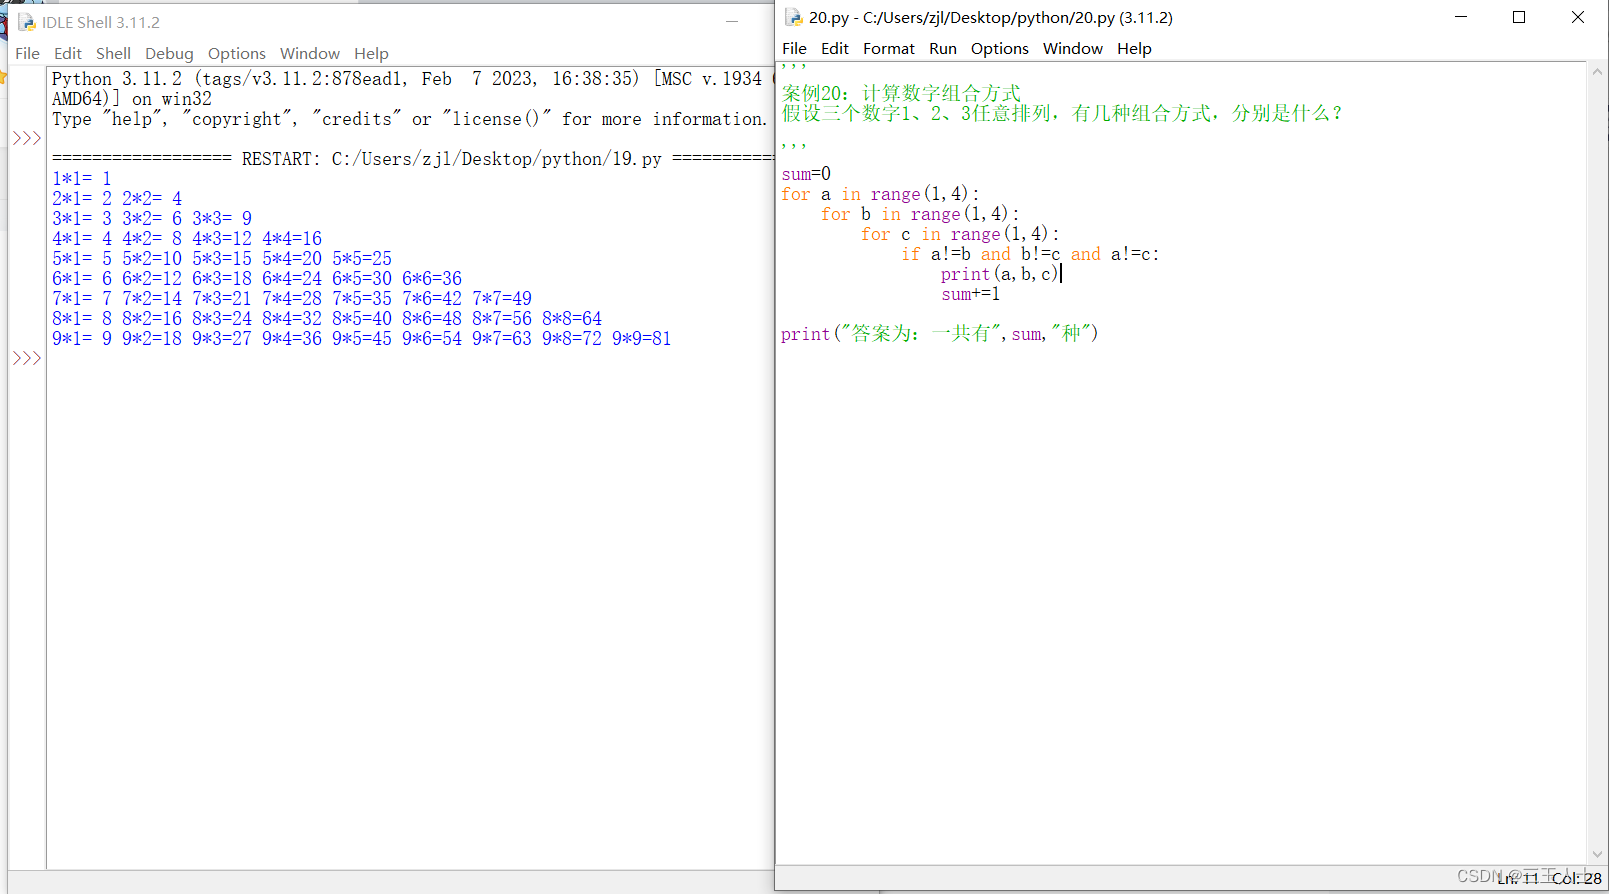The image size is (1609, 894).
Task: Click output '2*2= 4' in shell
Action: click(152, 199)
